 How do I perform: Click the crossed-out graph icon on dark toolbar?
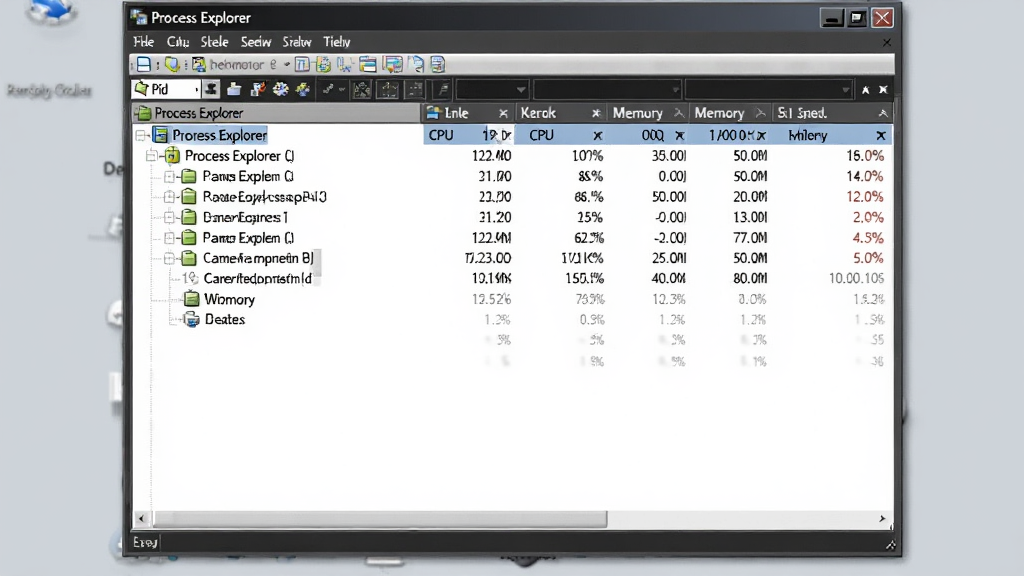(x=362, y=89)
